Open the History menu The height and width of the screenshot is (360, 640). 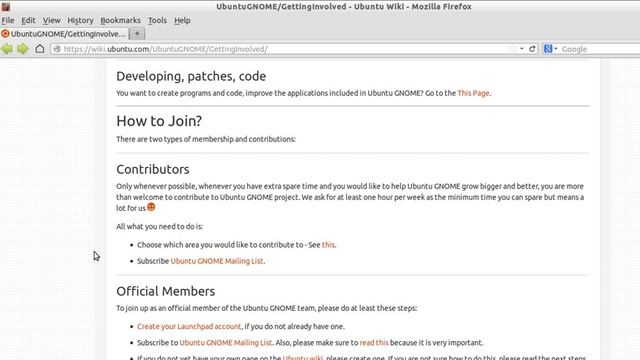[x=80, y=20]
